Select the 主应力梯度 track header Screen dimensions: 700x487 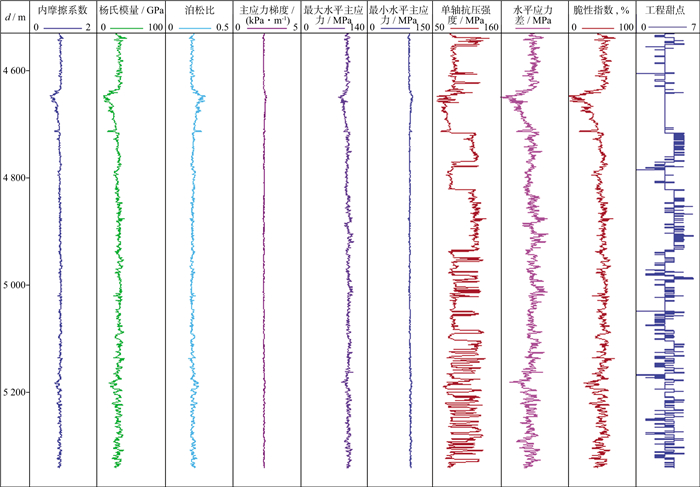(265, 13)
